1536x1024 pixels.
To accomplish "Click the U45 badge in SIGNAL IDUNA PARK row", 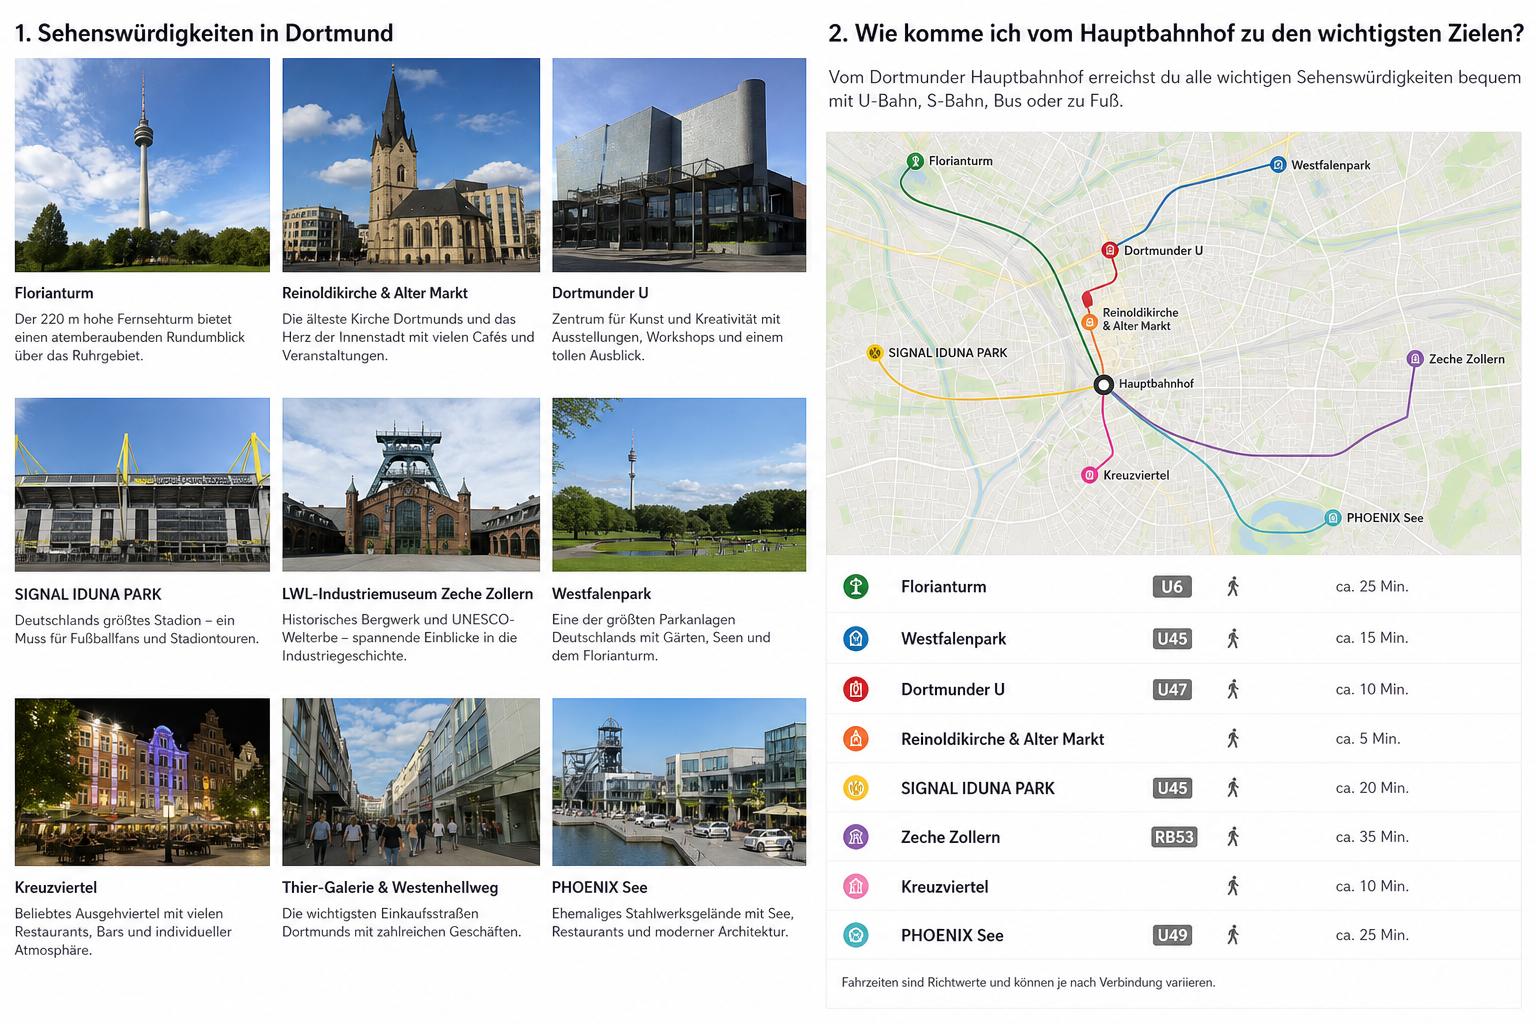I will click(x=1172, y=788).
